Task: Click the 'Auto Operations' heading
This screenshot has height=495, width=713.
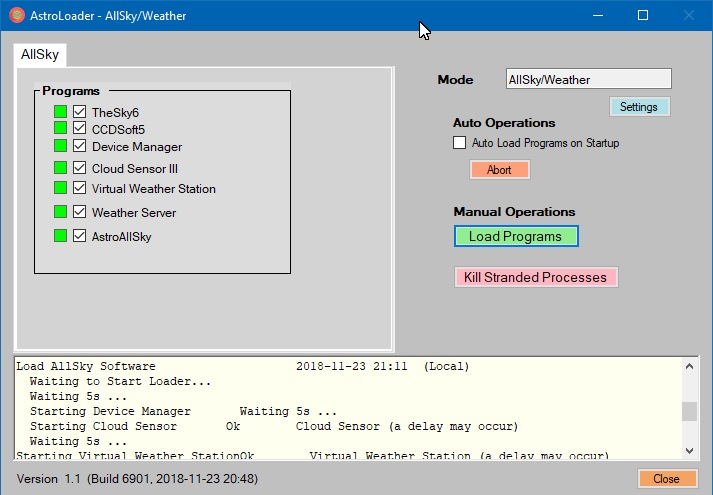Action: pyautogui.click(x=504, y=123)
